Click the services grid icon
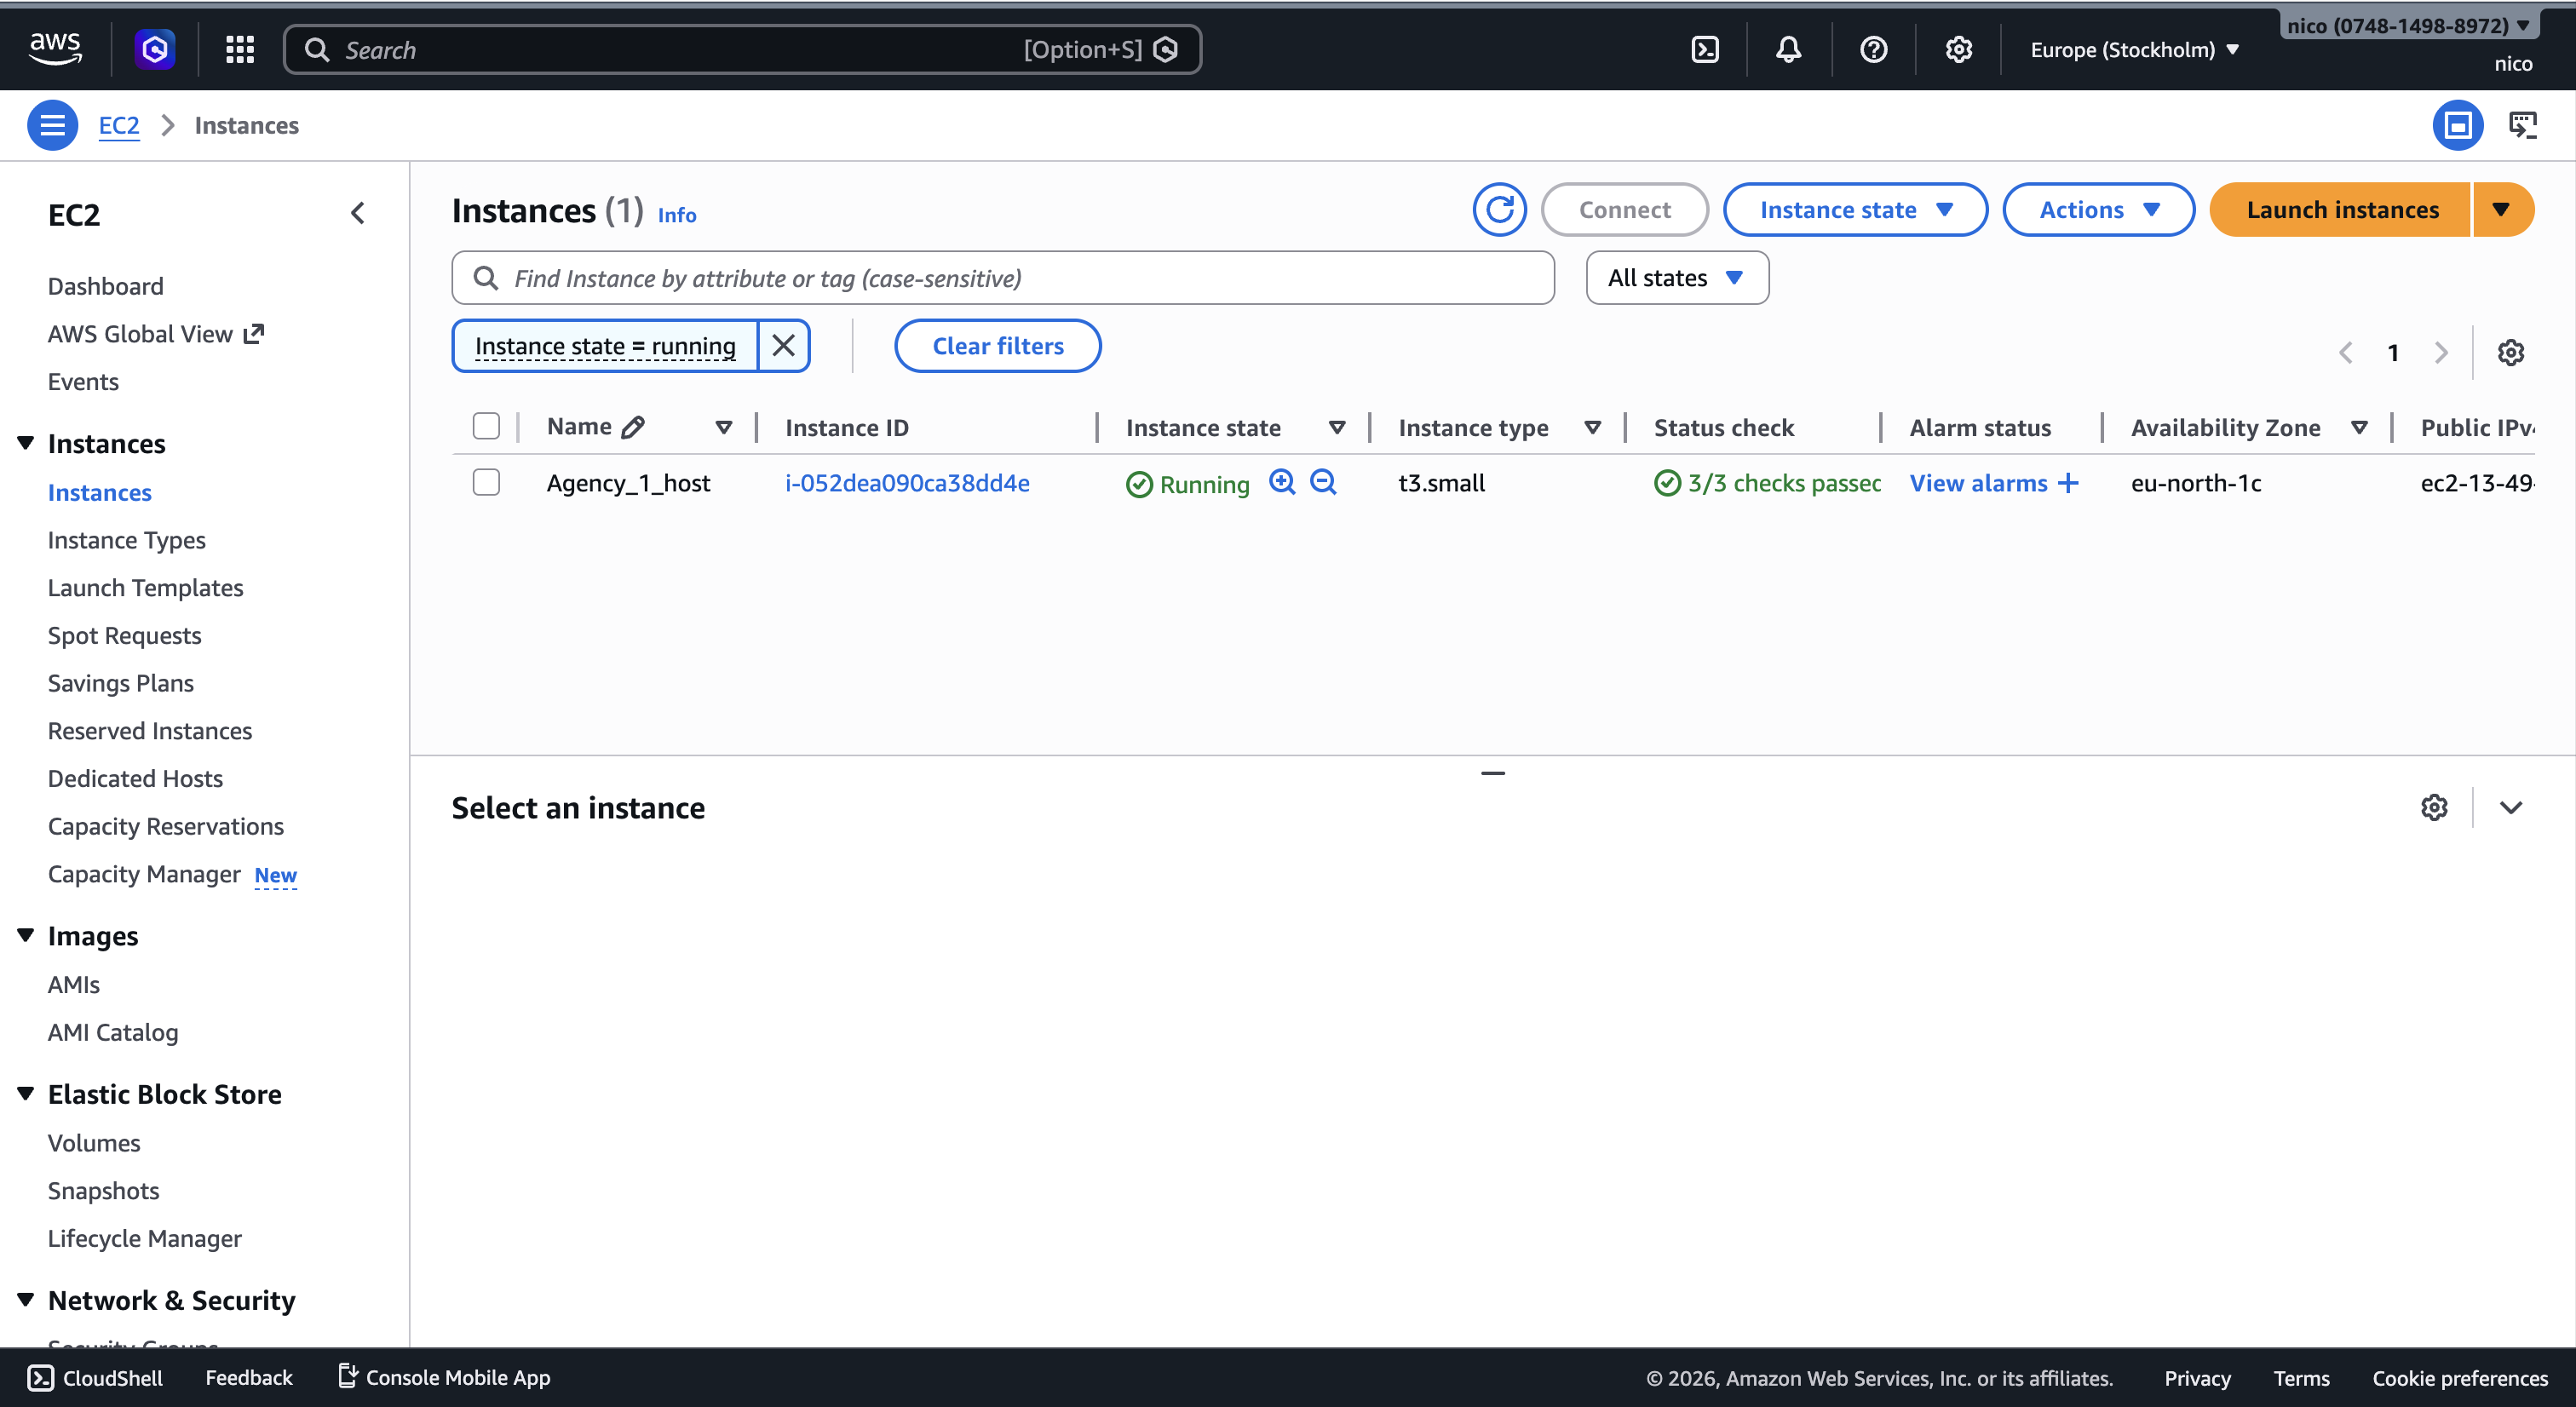2576x1407 pixels. (240, 49)
